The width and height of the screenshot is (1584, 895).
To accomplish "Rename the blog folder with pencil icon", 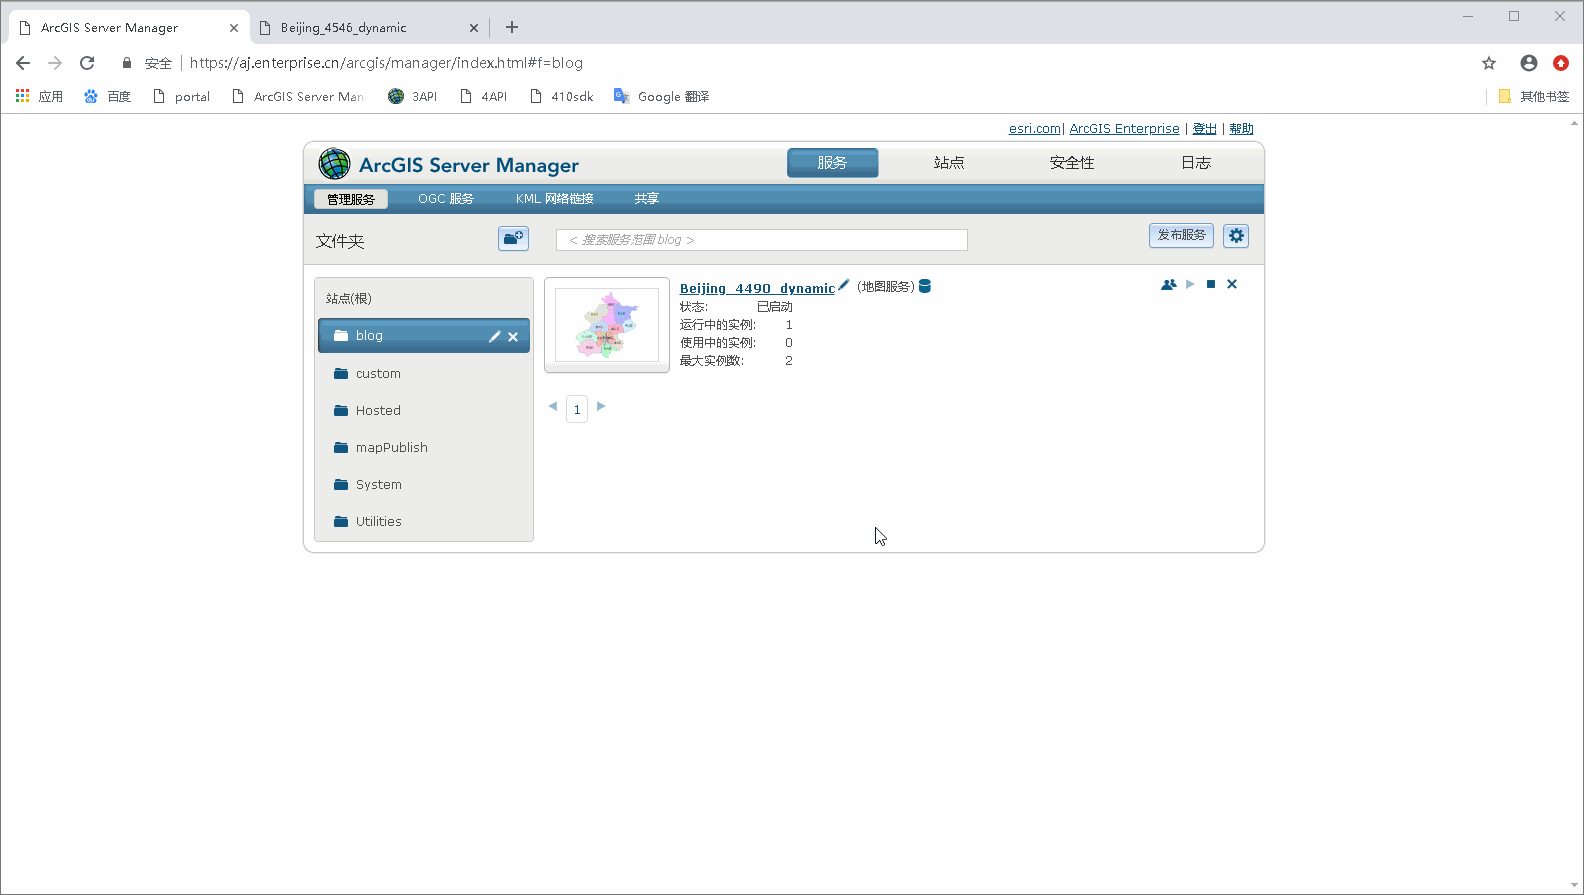I will tap(494, 336).
